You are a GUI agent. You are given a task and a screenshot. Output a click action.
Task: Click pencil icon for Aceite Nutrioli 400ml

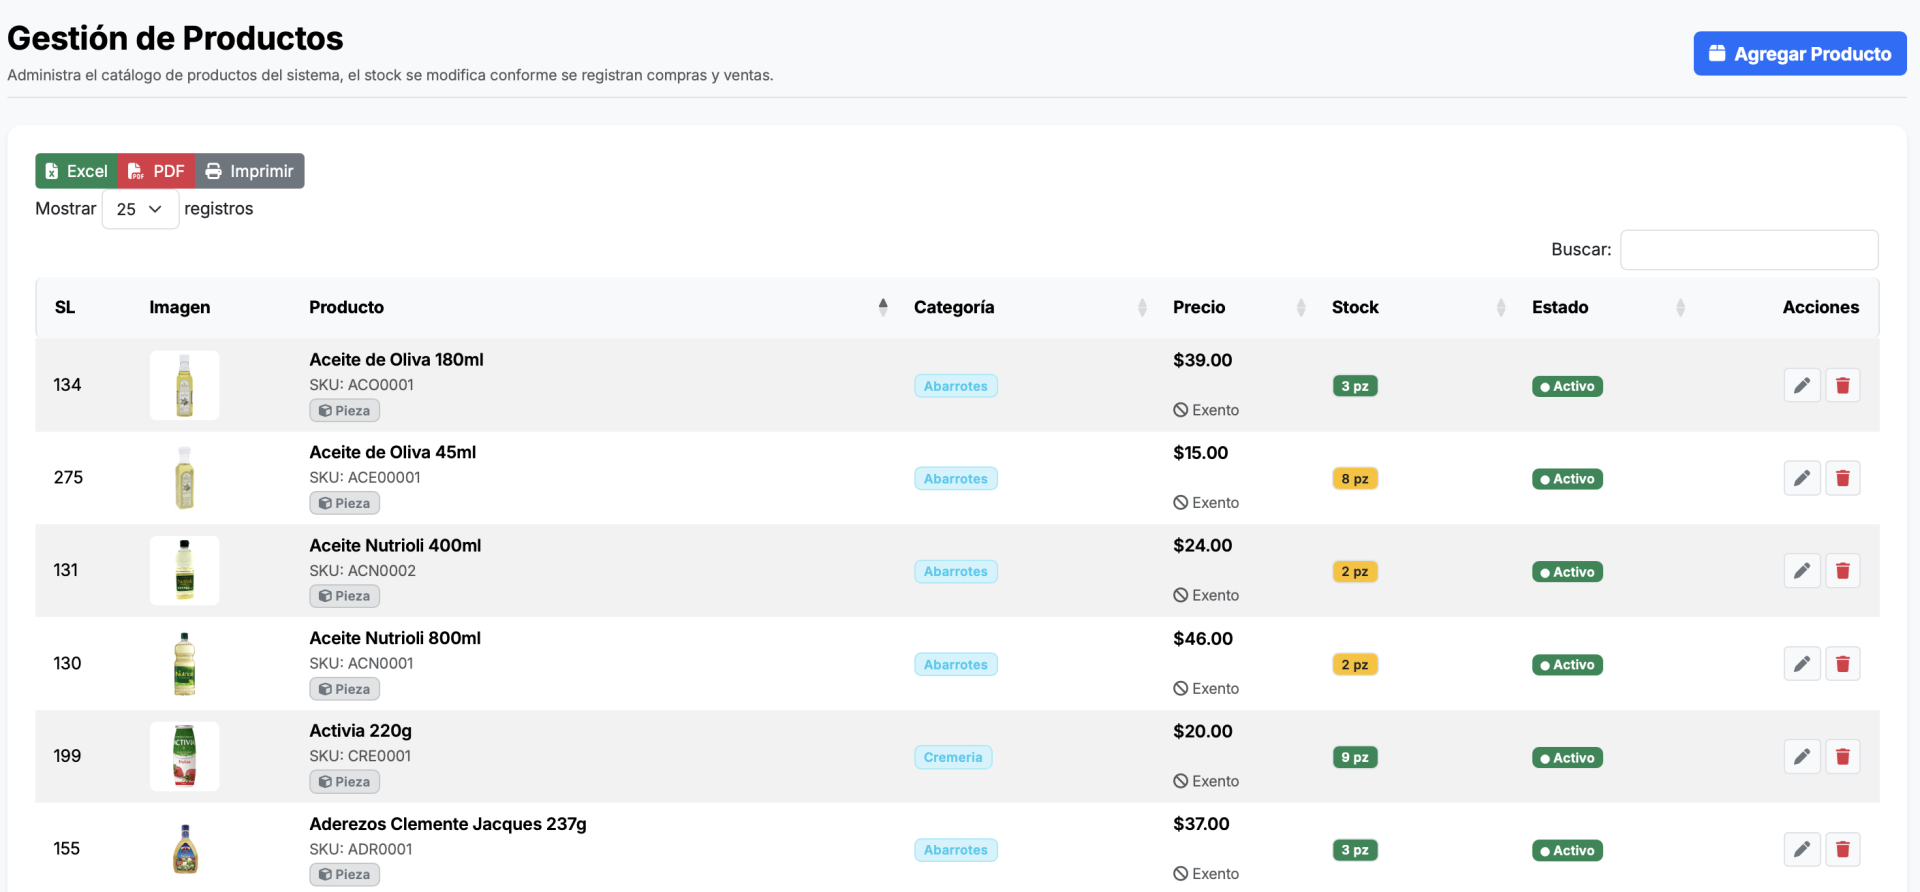click(1801, 571)
